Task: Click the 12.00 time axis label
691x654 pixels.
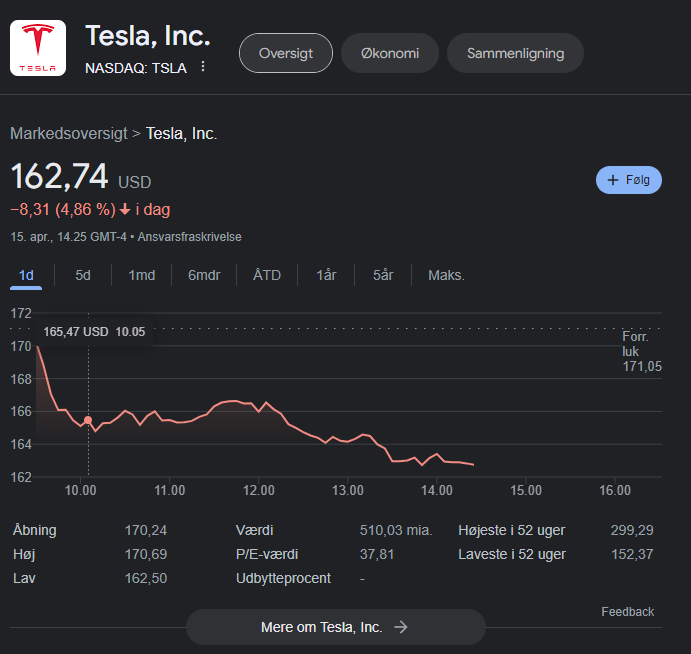Action: [259, 490]
